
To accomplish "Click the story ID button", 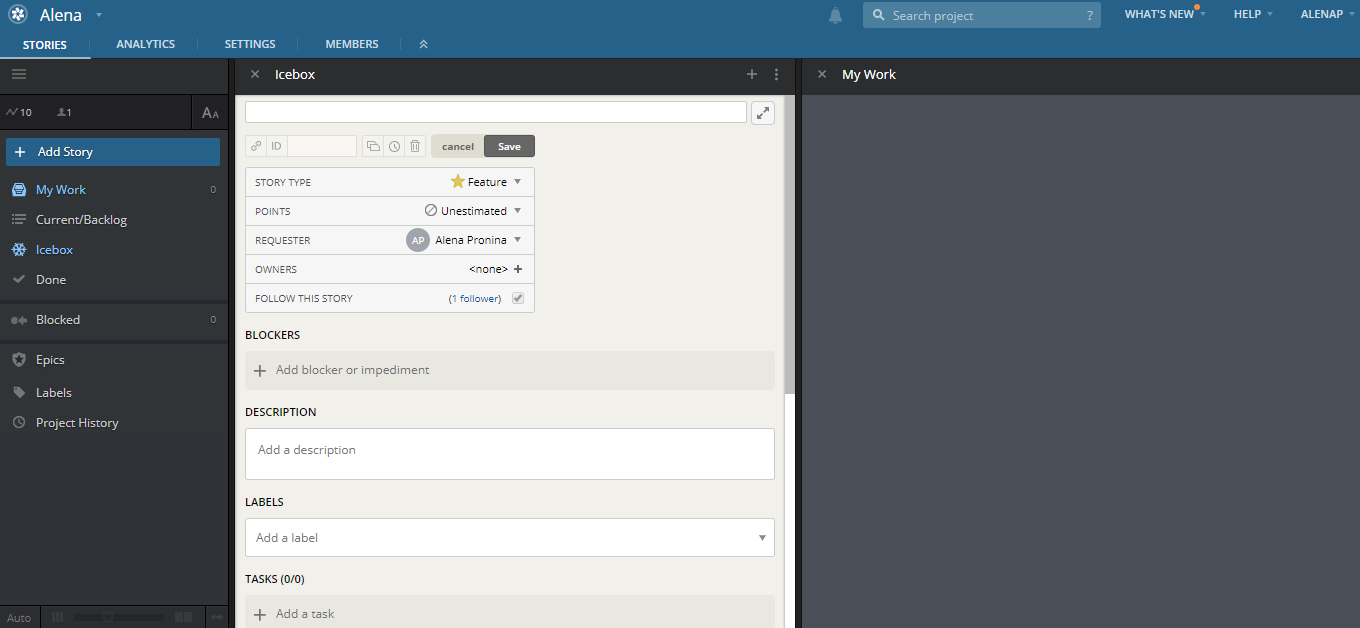I will coord(277,146).
